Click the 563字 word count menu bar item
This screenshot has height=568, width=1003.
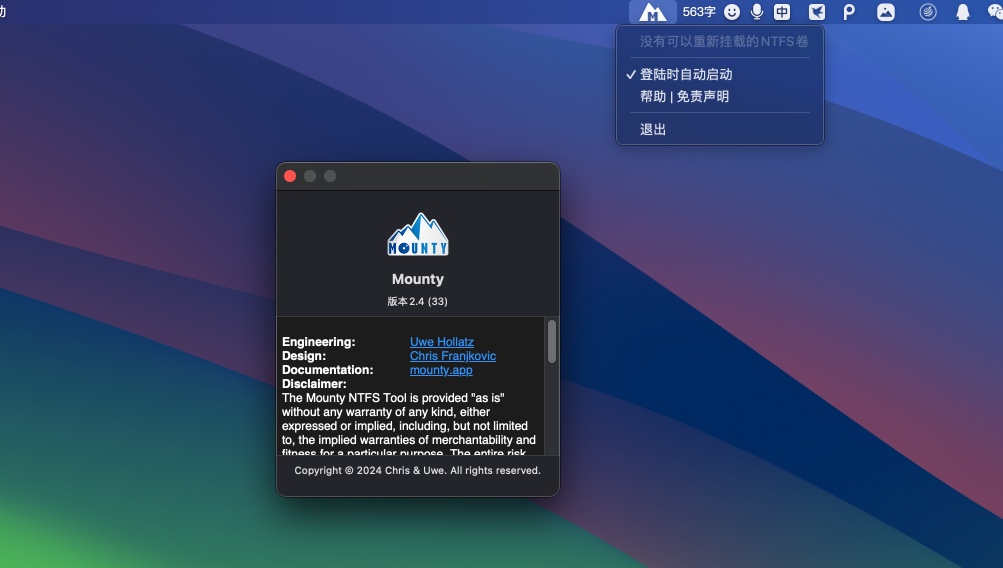699,12
